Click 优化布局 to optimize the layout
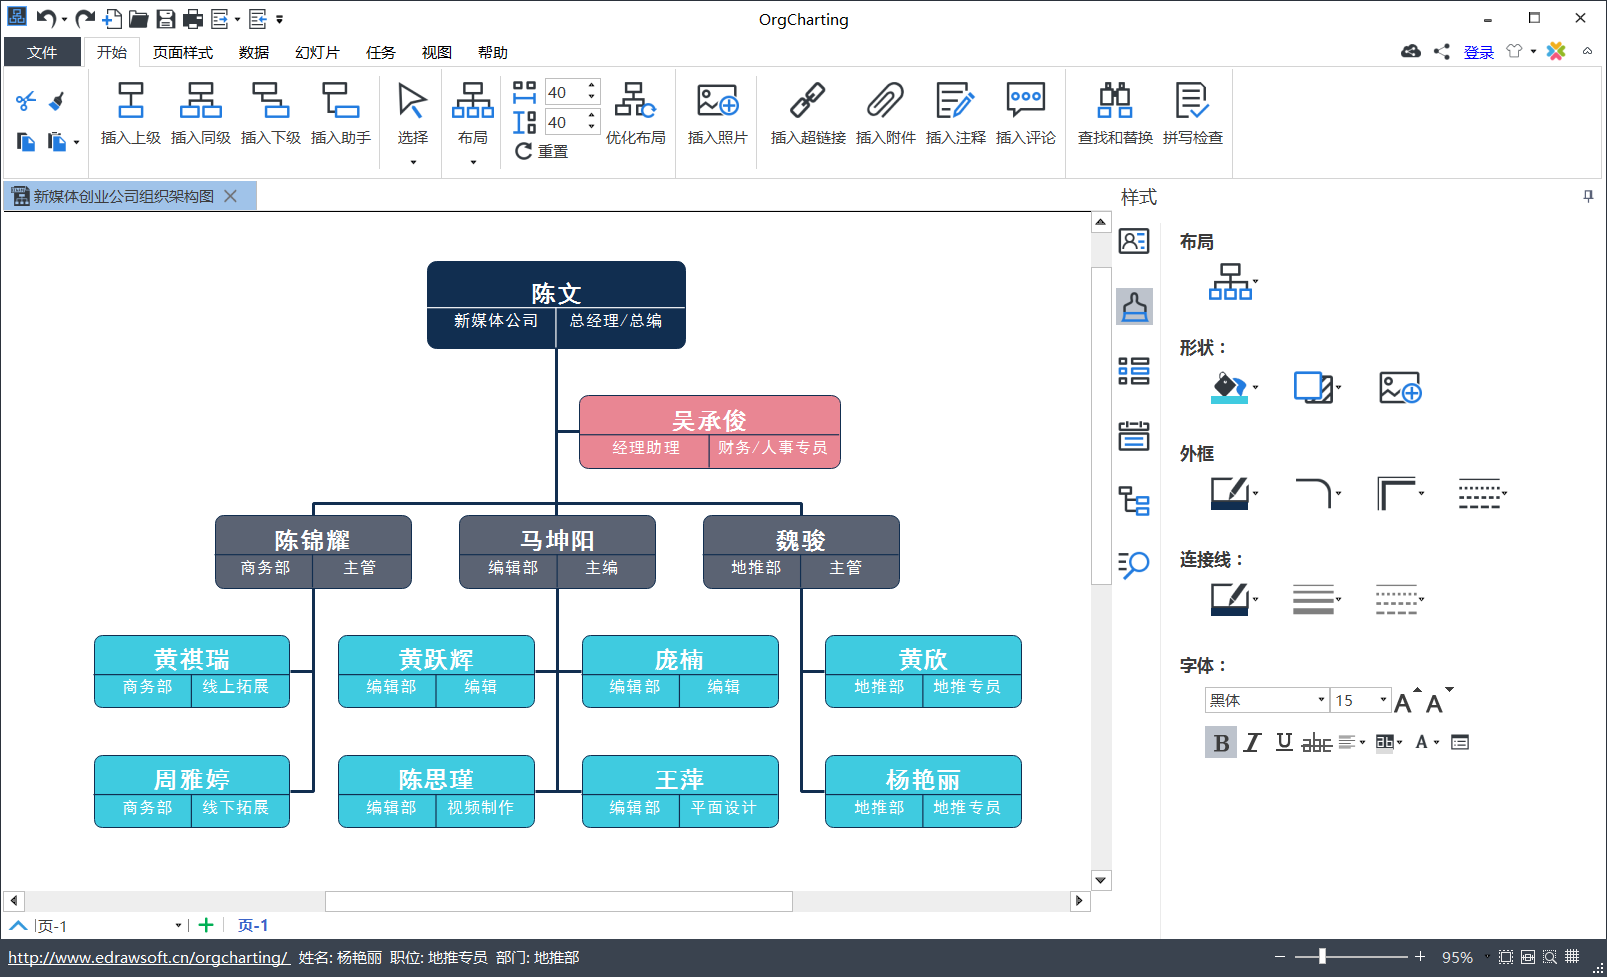This screenshot has width=1607, height=977. pyautogui.click(x=635, y=112)
